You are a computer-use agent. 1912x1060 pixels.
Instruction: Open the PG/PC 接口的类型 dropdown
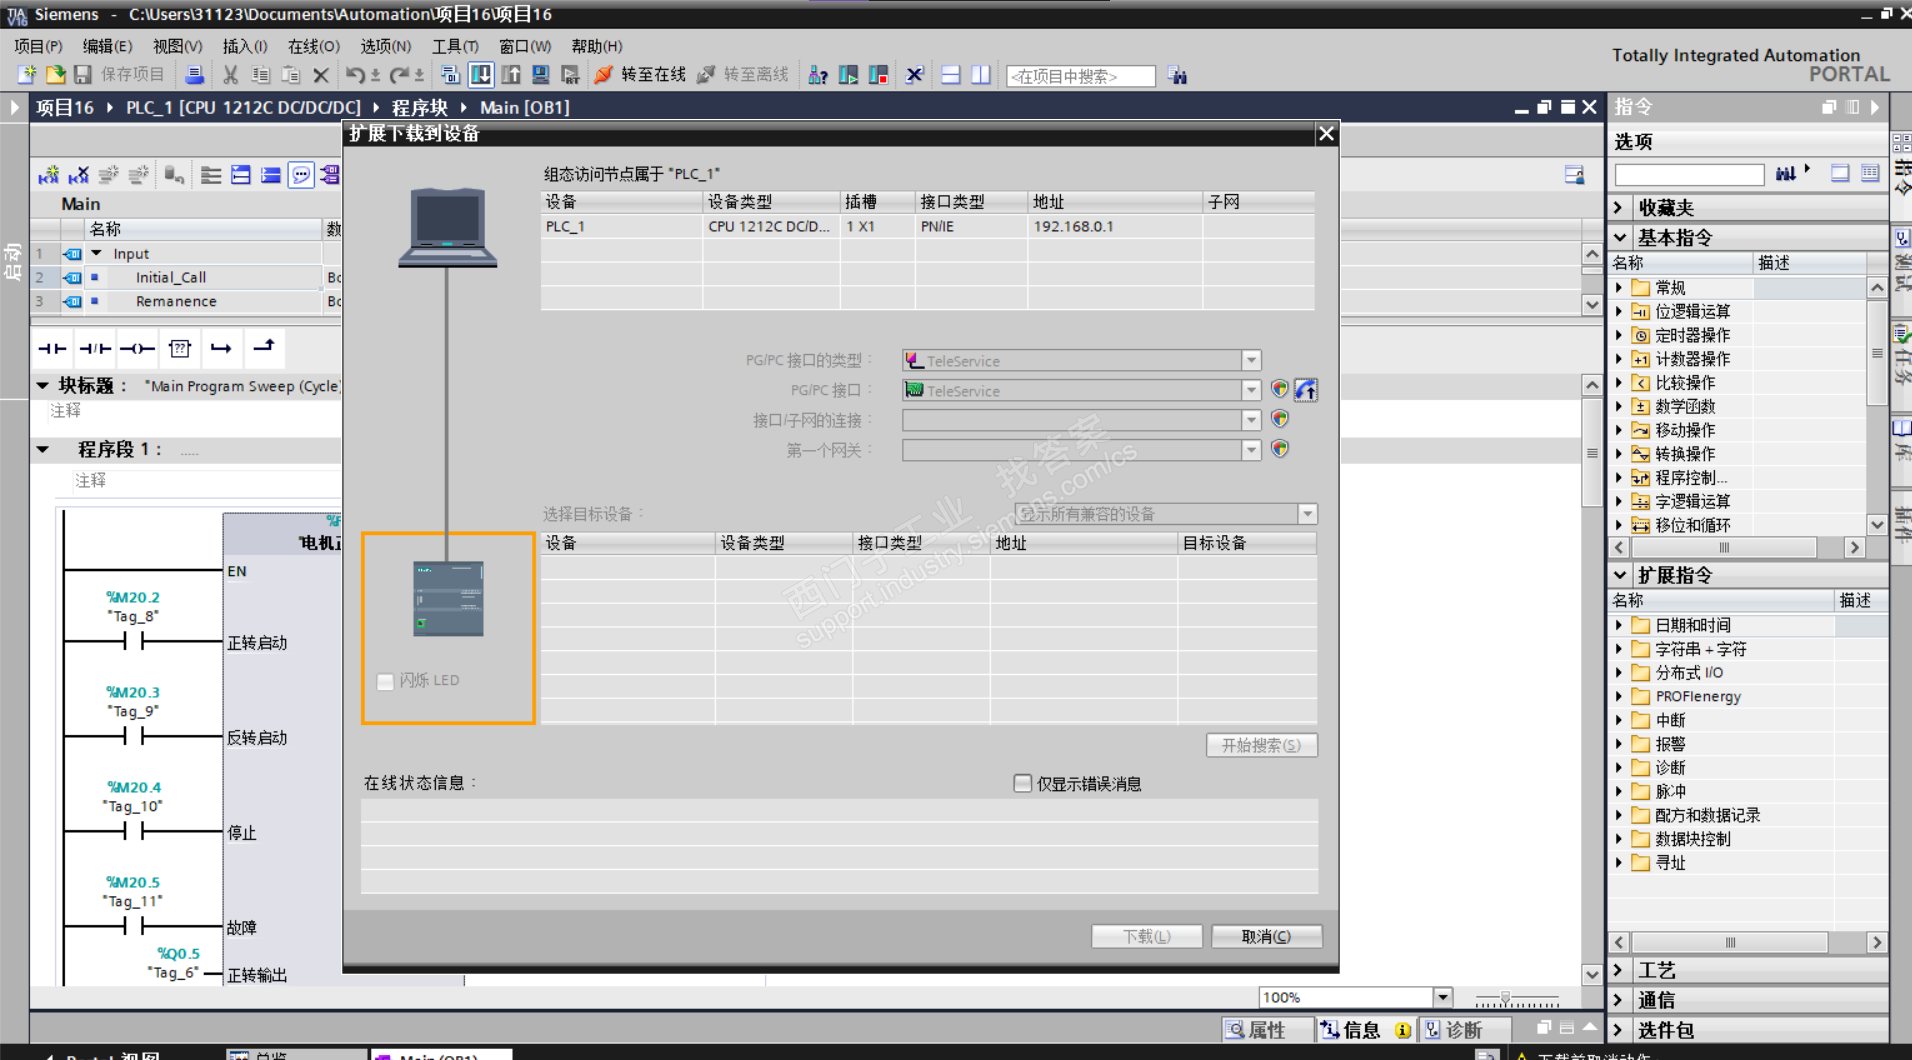click(1251, 360)
